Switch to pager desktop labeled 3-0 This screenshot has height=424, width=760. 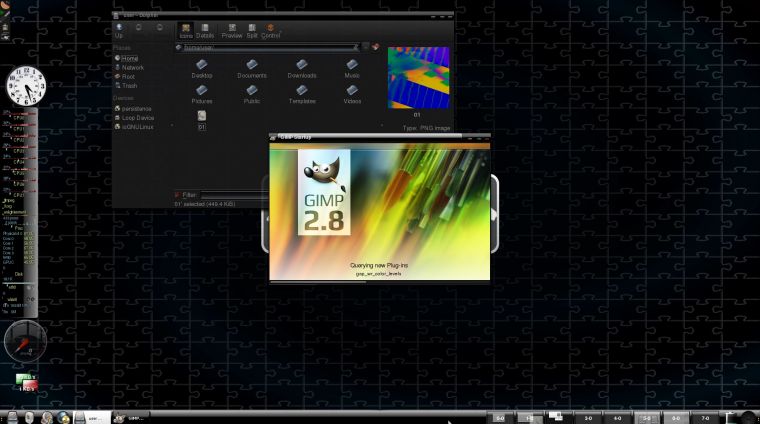pos(588,418)
